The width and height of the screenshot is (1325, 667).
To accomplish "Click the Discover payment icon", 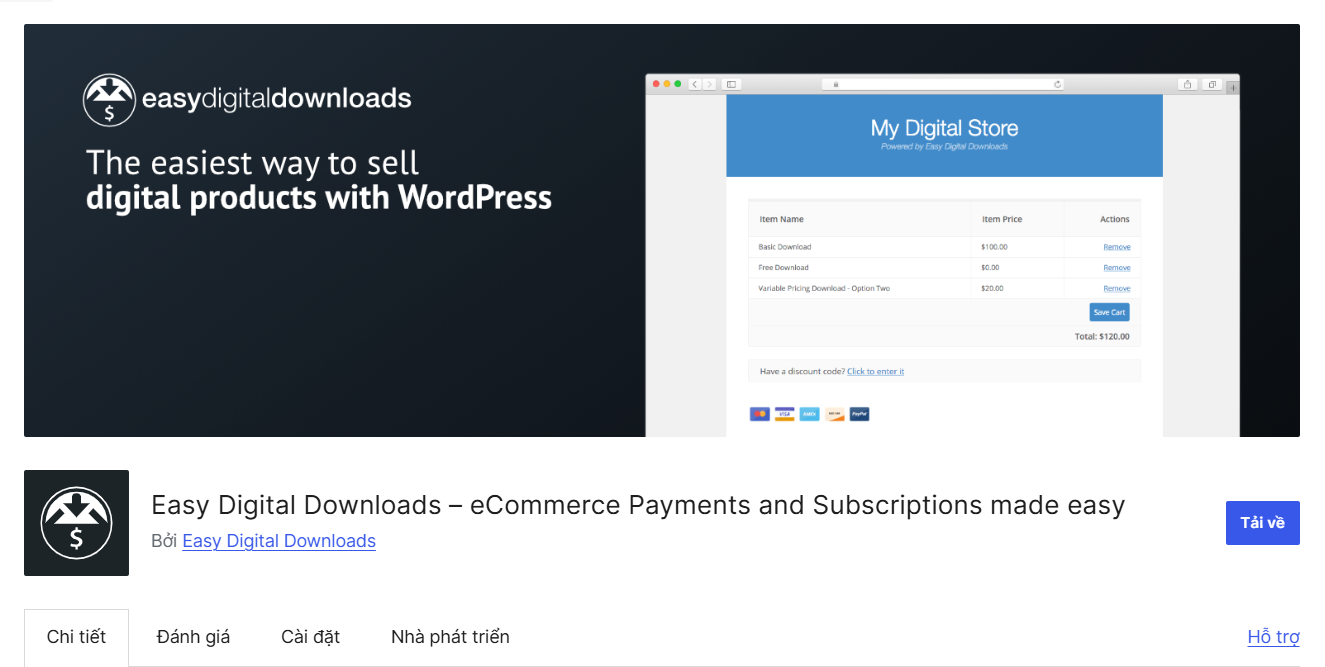I will click(x=834, y=414).
